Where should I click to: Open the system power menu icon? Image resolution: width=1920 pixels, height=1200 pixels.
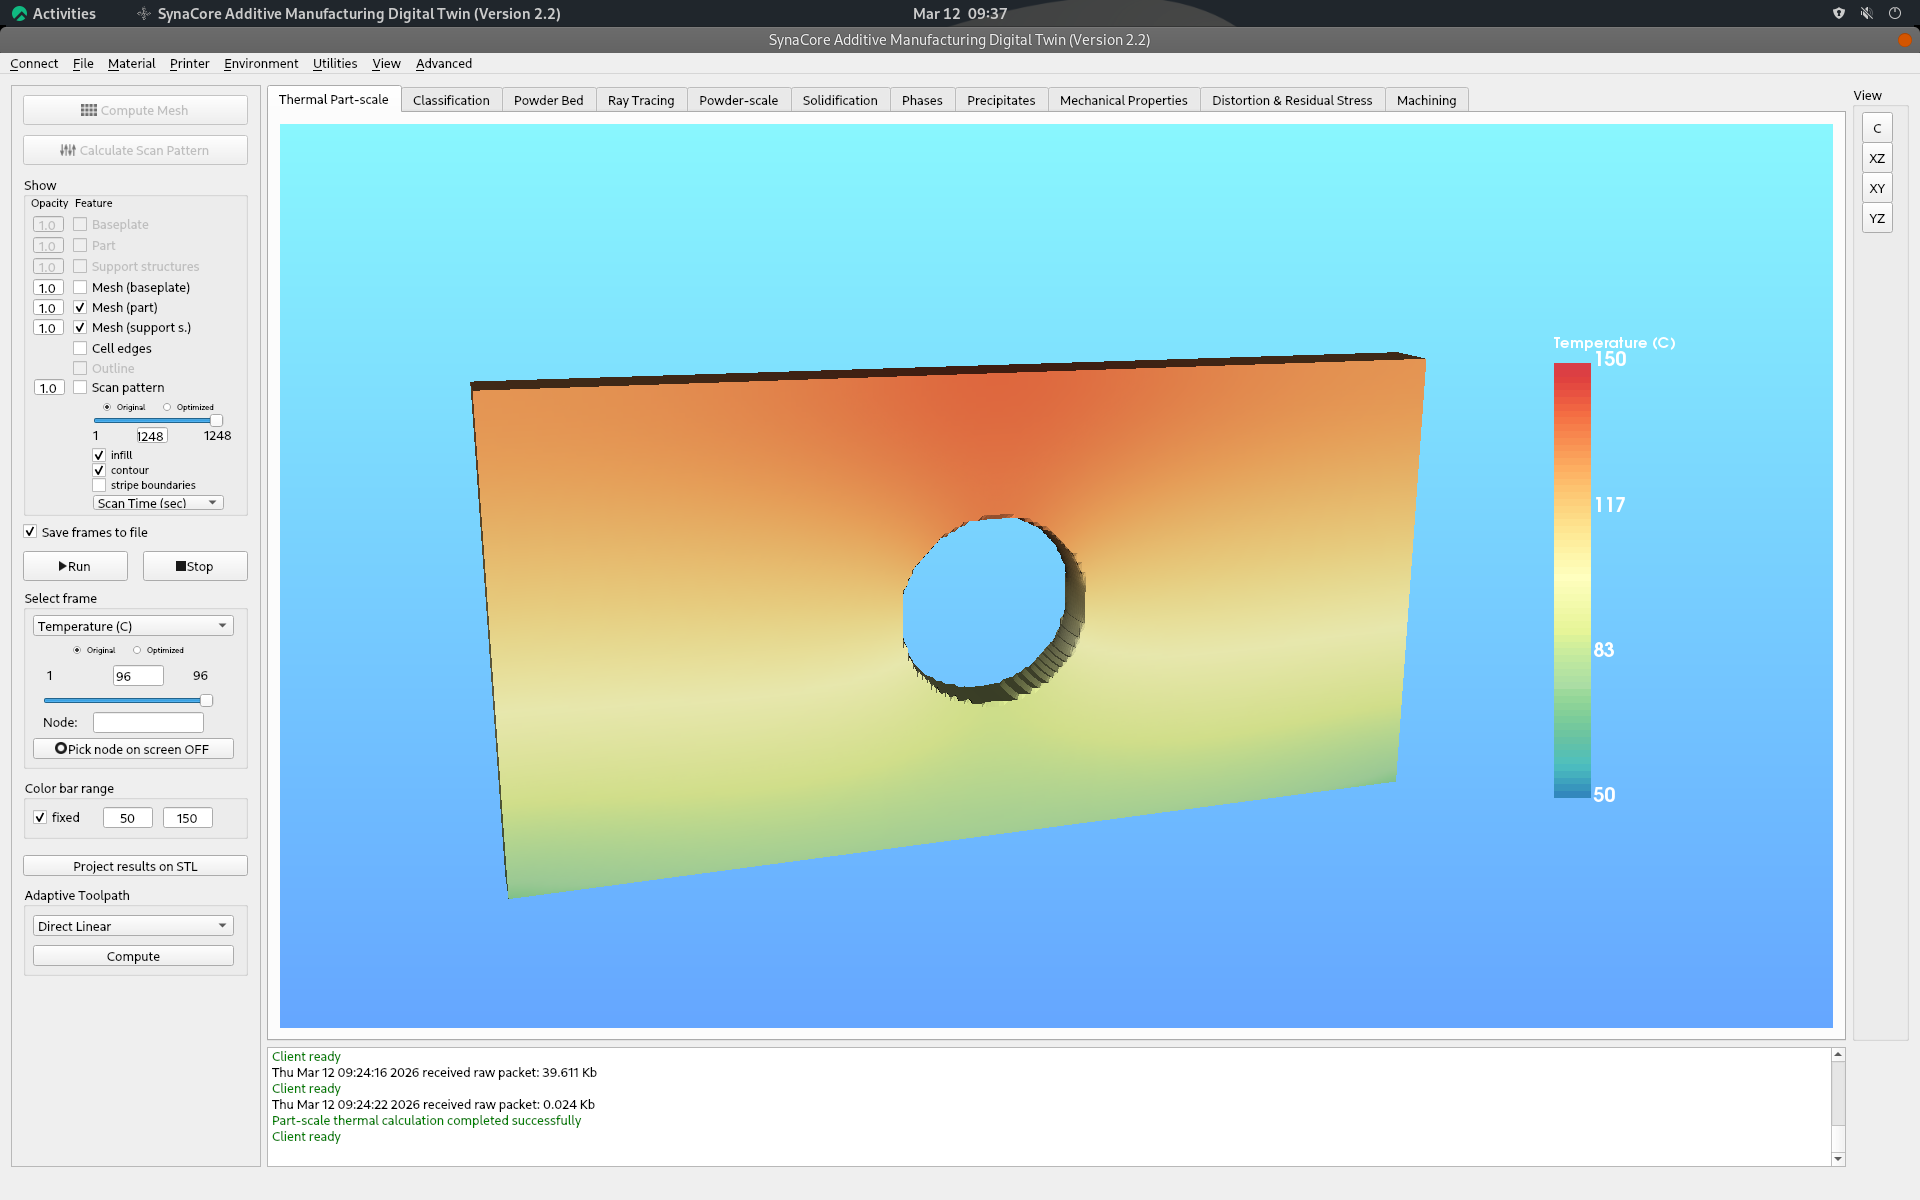(1894, 13)
